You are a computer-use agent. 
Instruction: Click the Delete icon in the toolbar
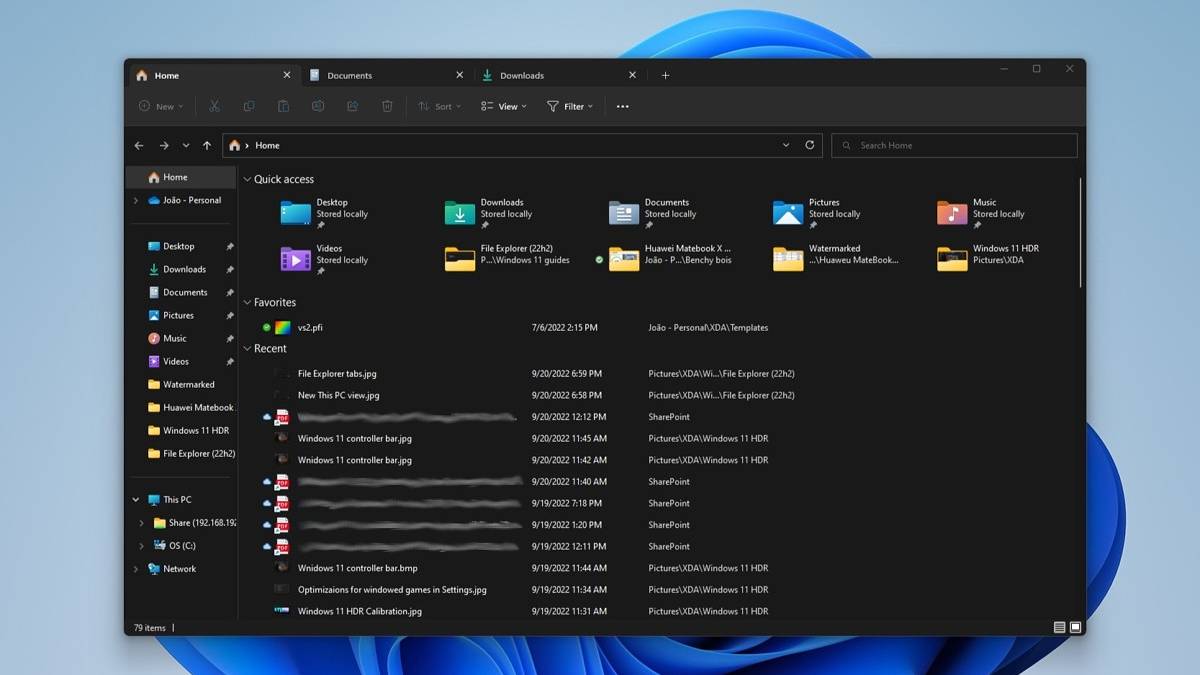(x=387, y=105)
